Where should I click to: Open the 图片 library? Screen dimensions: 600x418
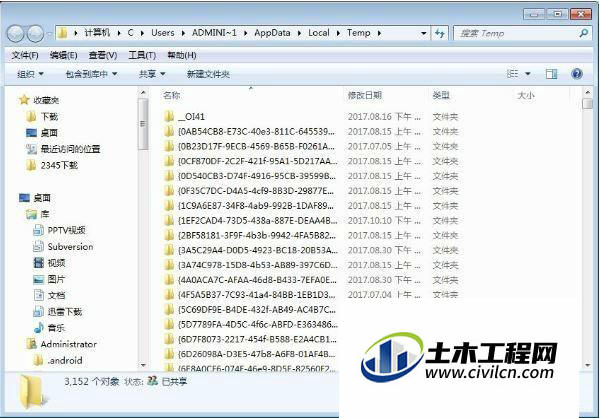(x=56, y=279)
